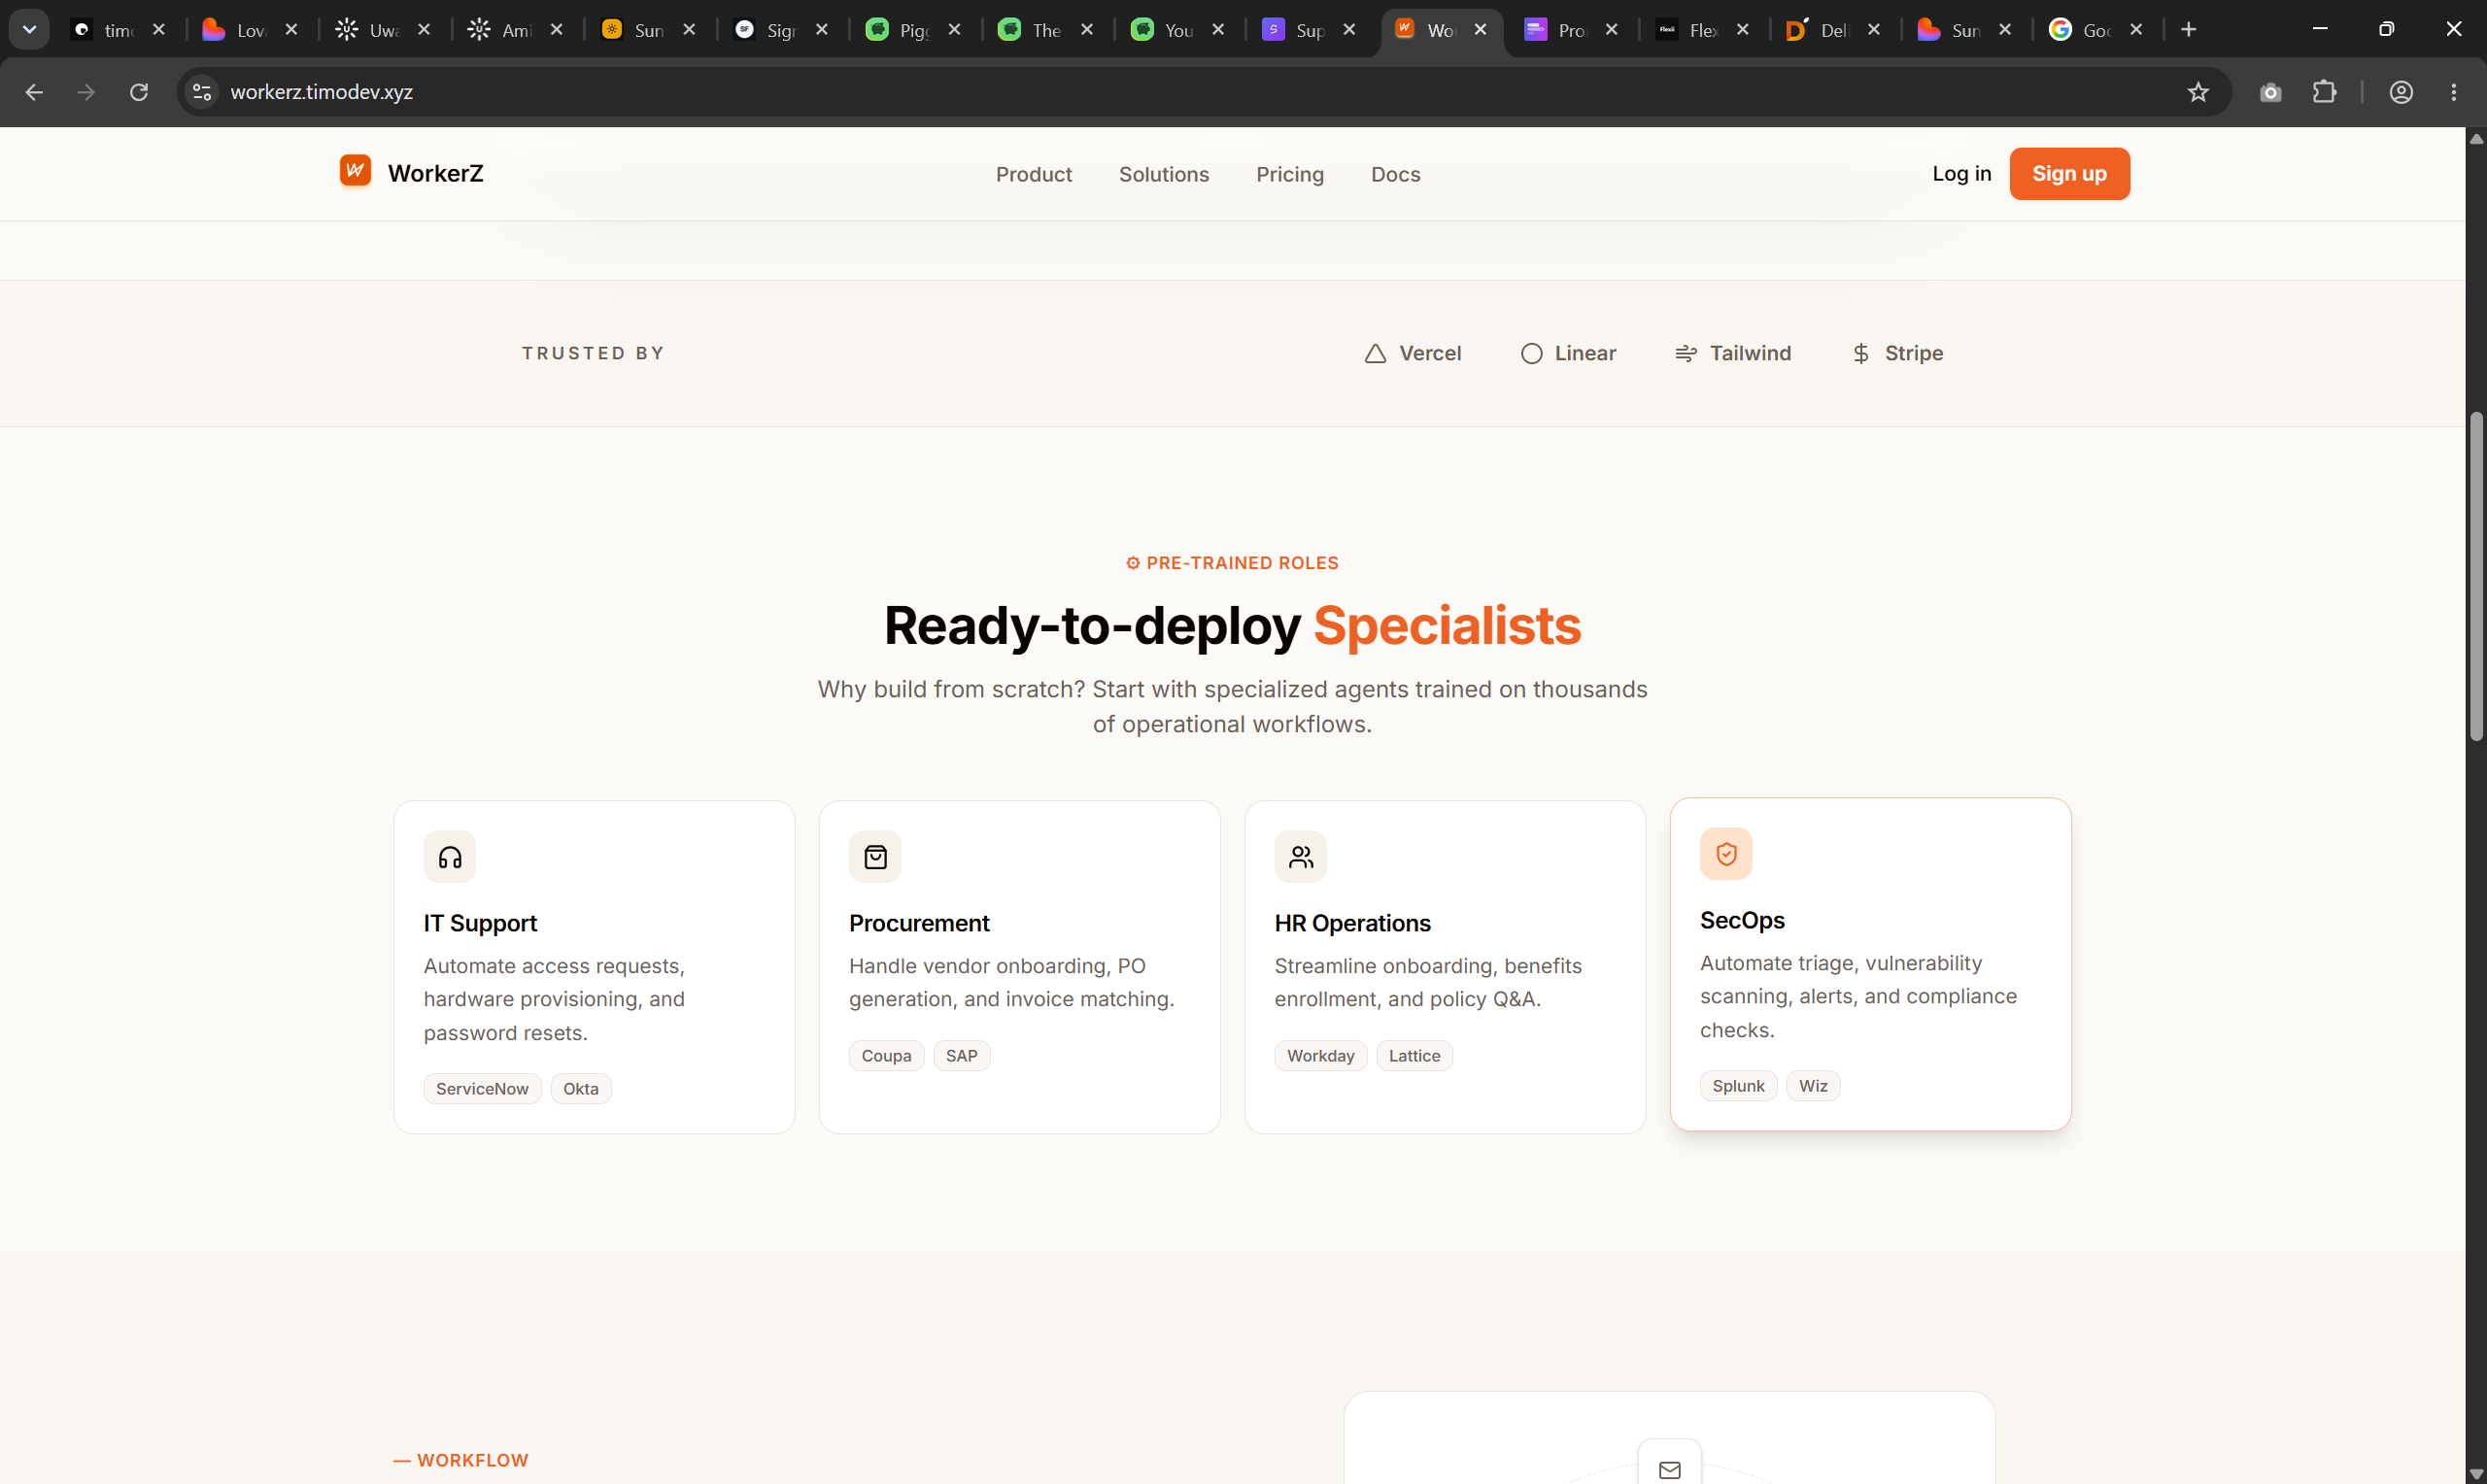Open the camera screenshot extension

tap(2270, 92)
